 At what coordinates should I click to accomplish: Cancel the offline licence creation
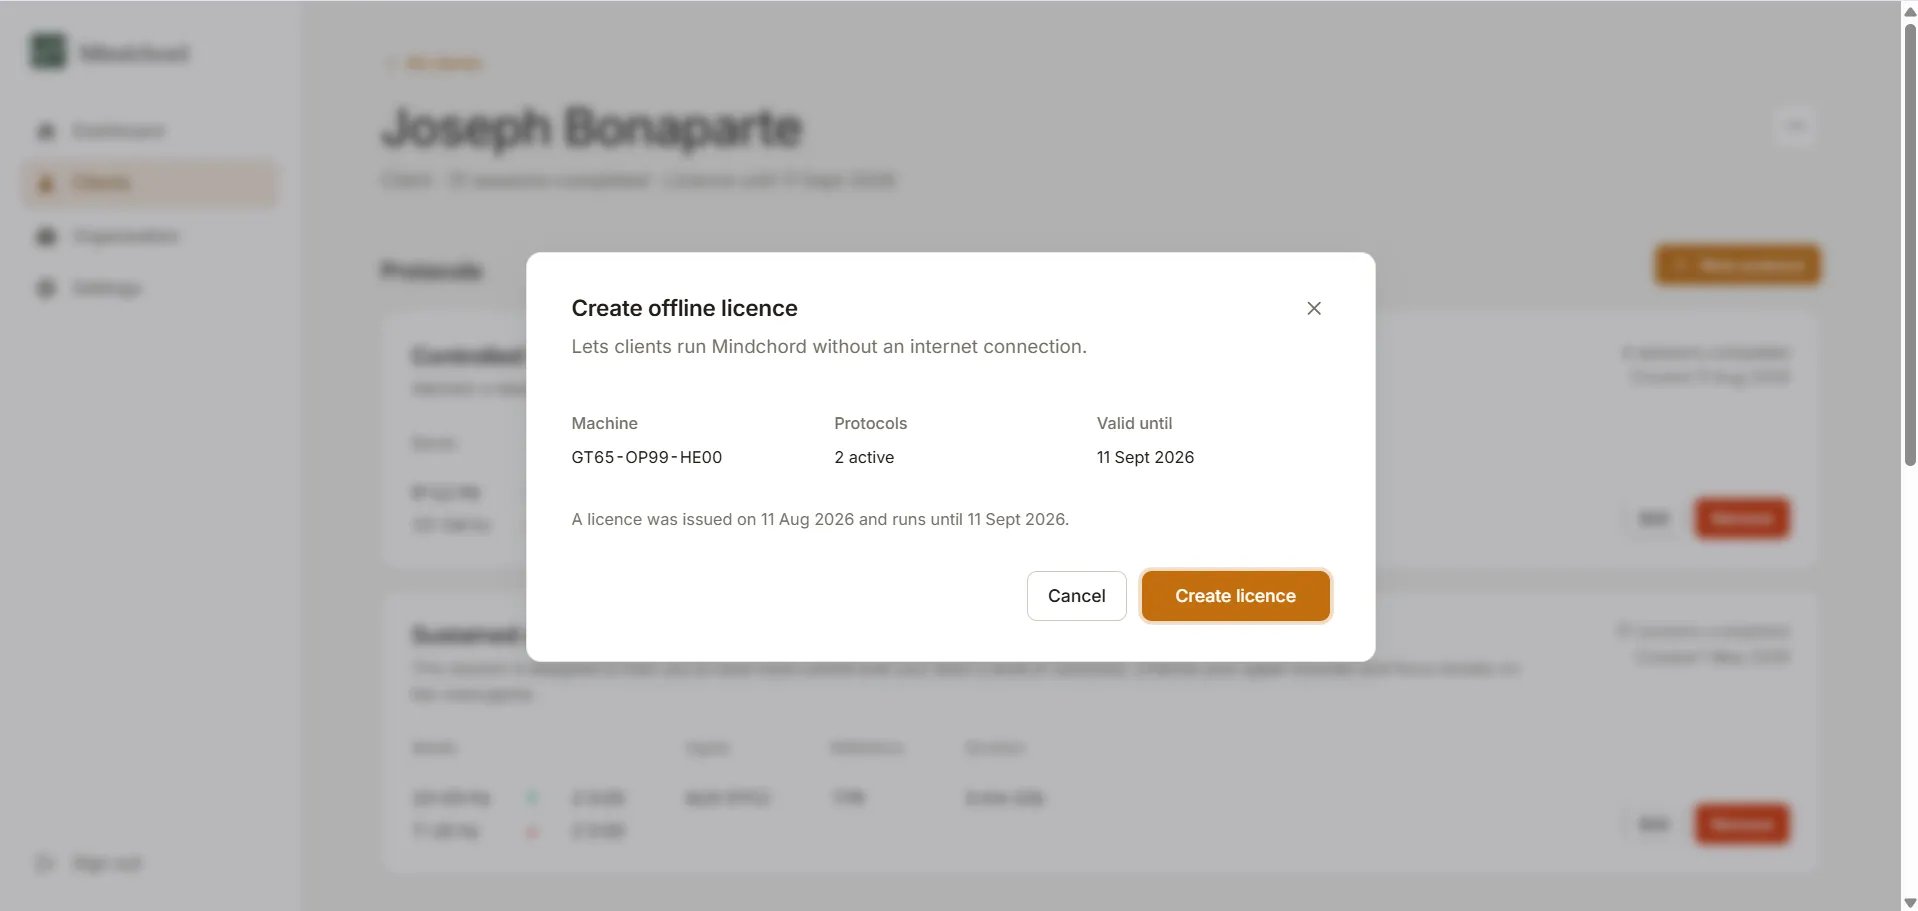1076,596
